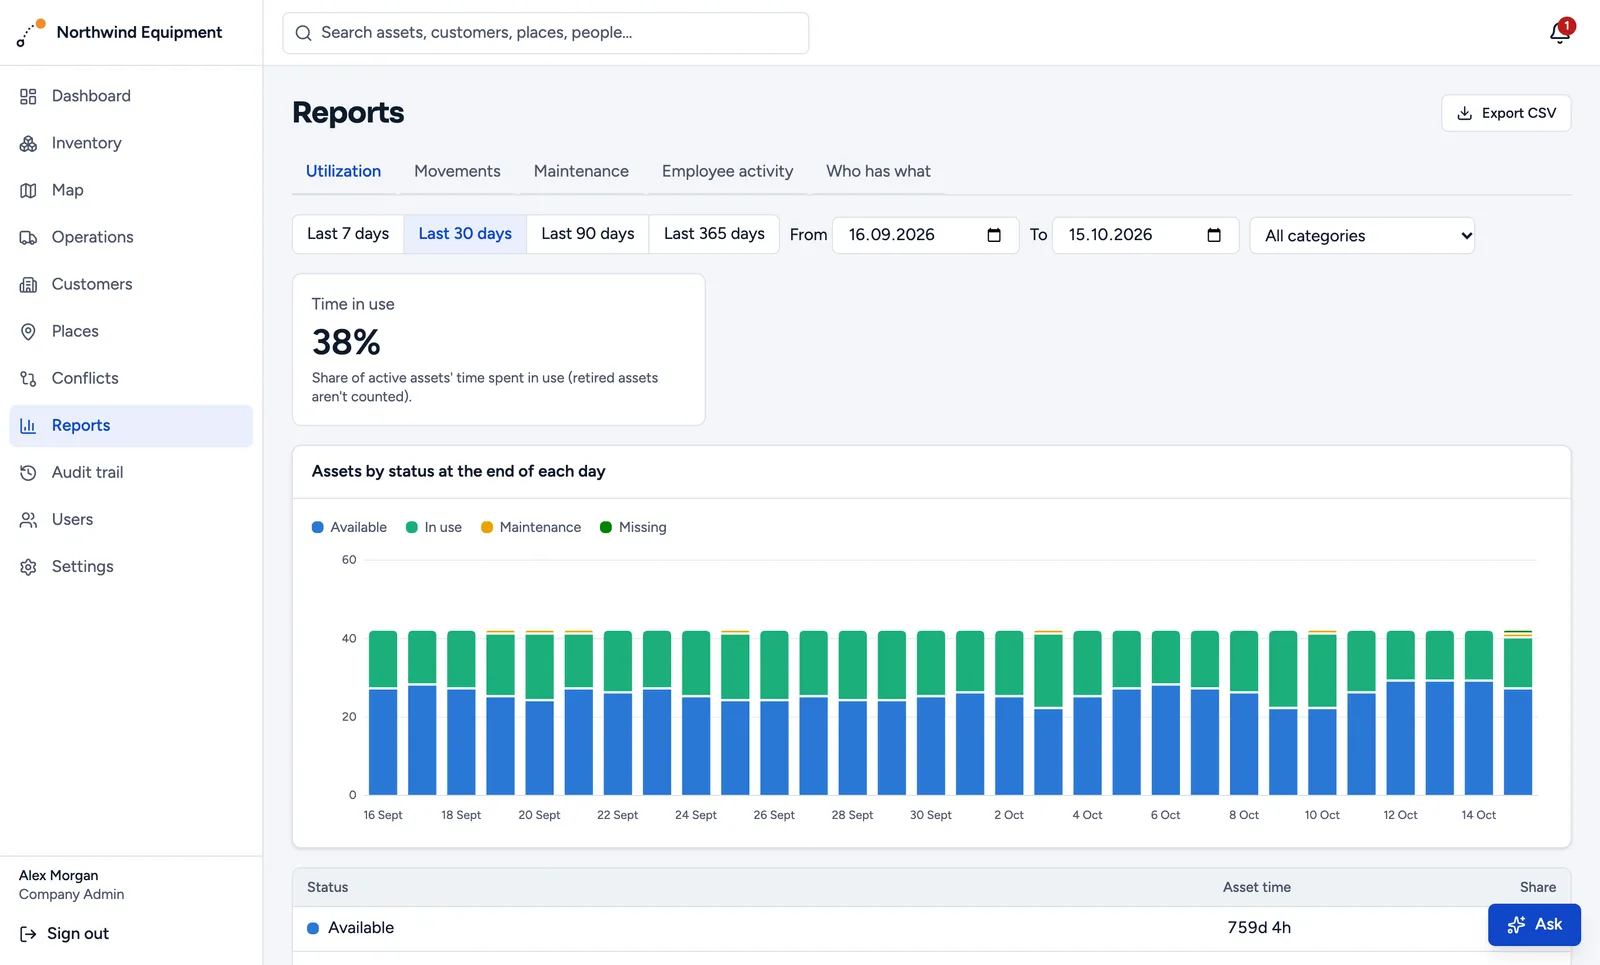Open calendar picker for To date
Screen dimensions: 1600x965
pyautogui.click(x=1214, y=235)
